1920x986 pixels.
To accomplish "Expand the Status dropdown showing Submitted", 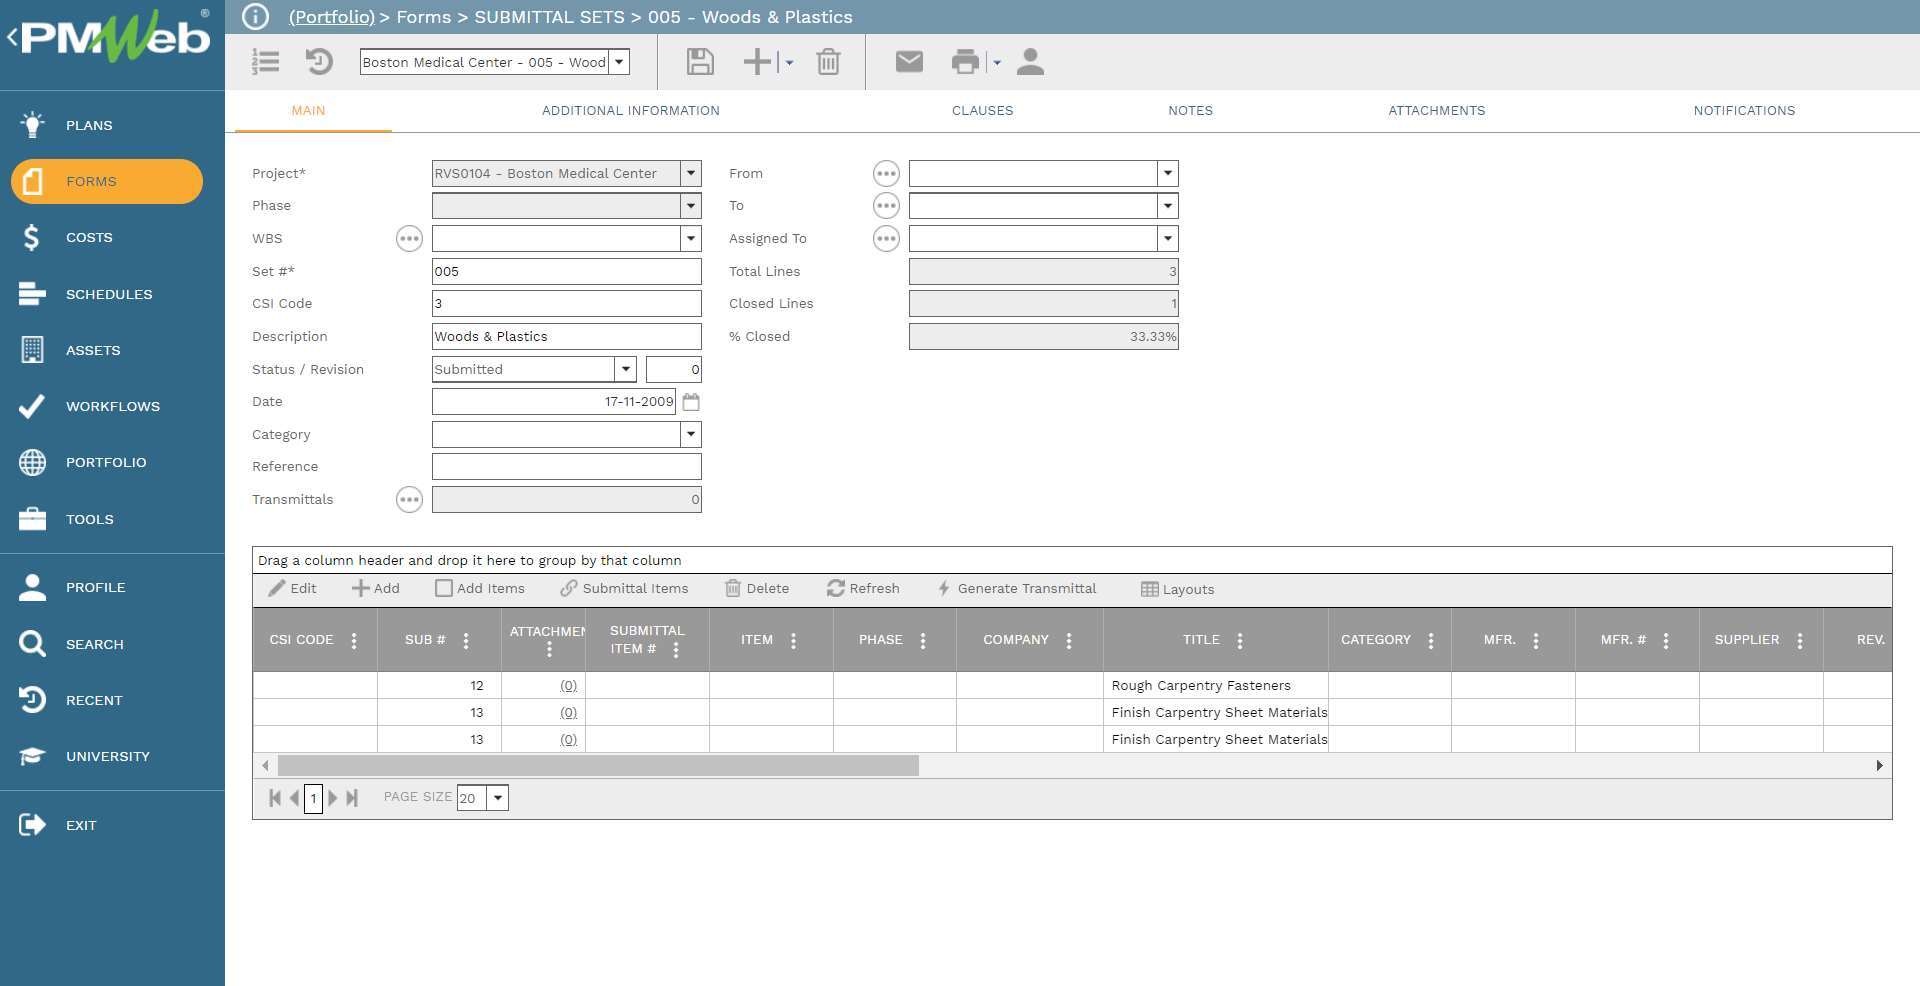I will coord(625,369).
